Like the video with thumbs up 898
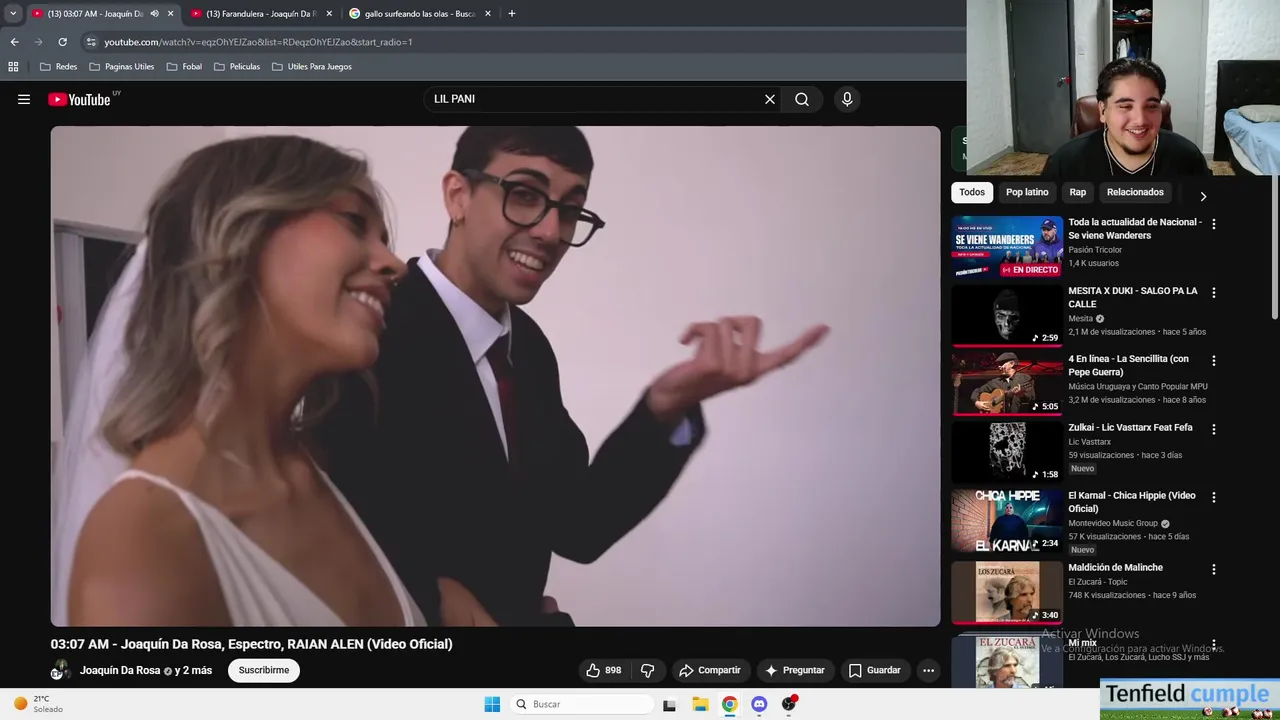Screen dimensions: 1280x720 tap(604, 670)
